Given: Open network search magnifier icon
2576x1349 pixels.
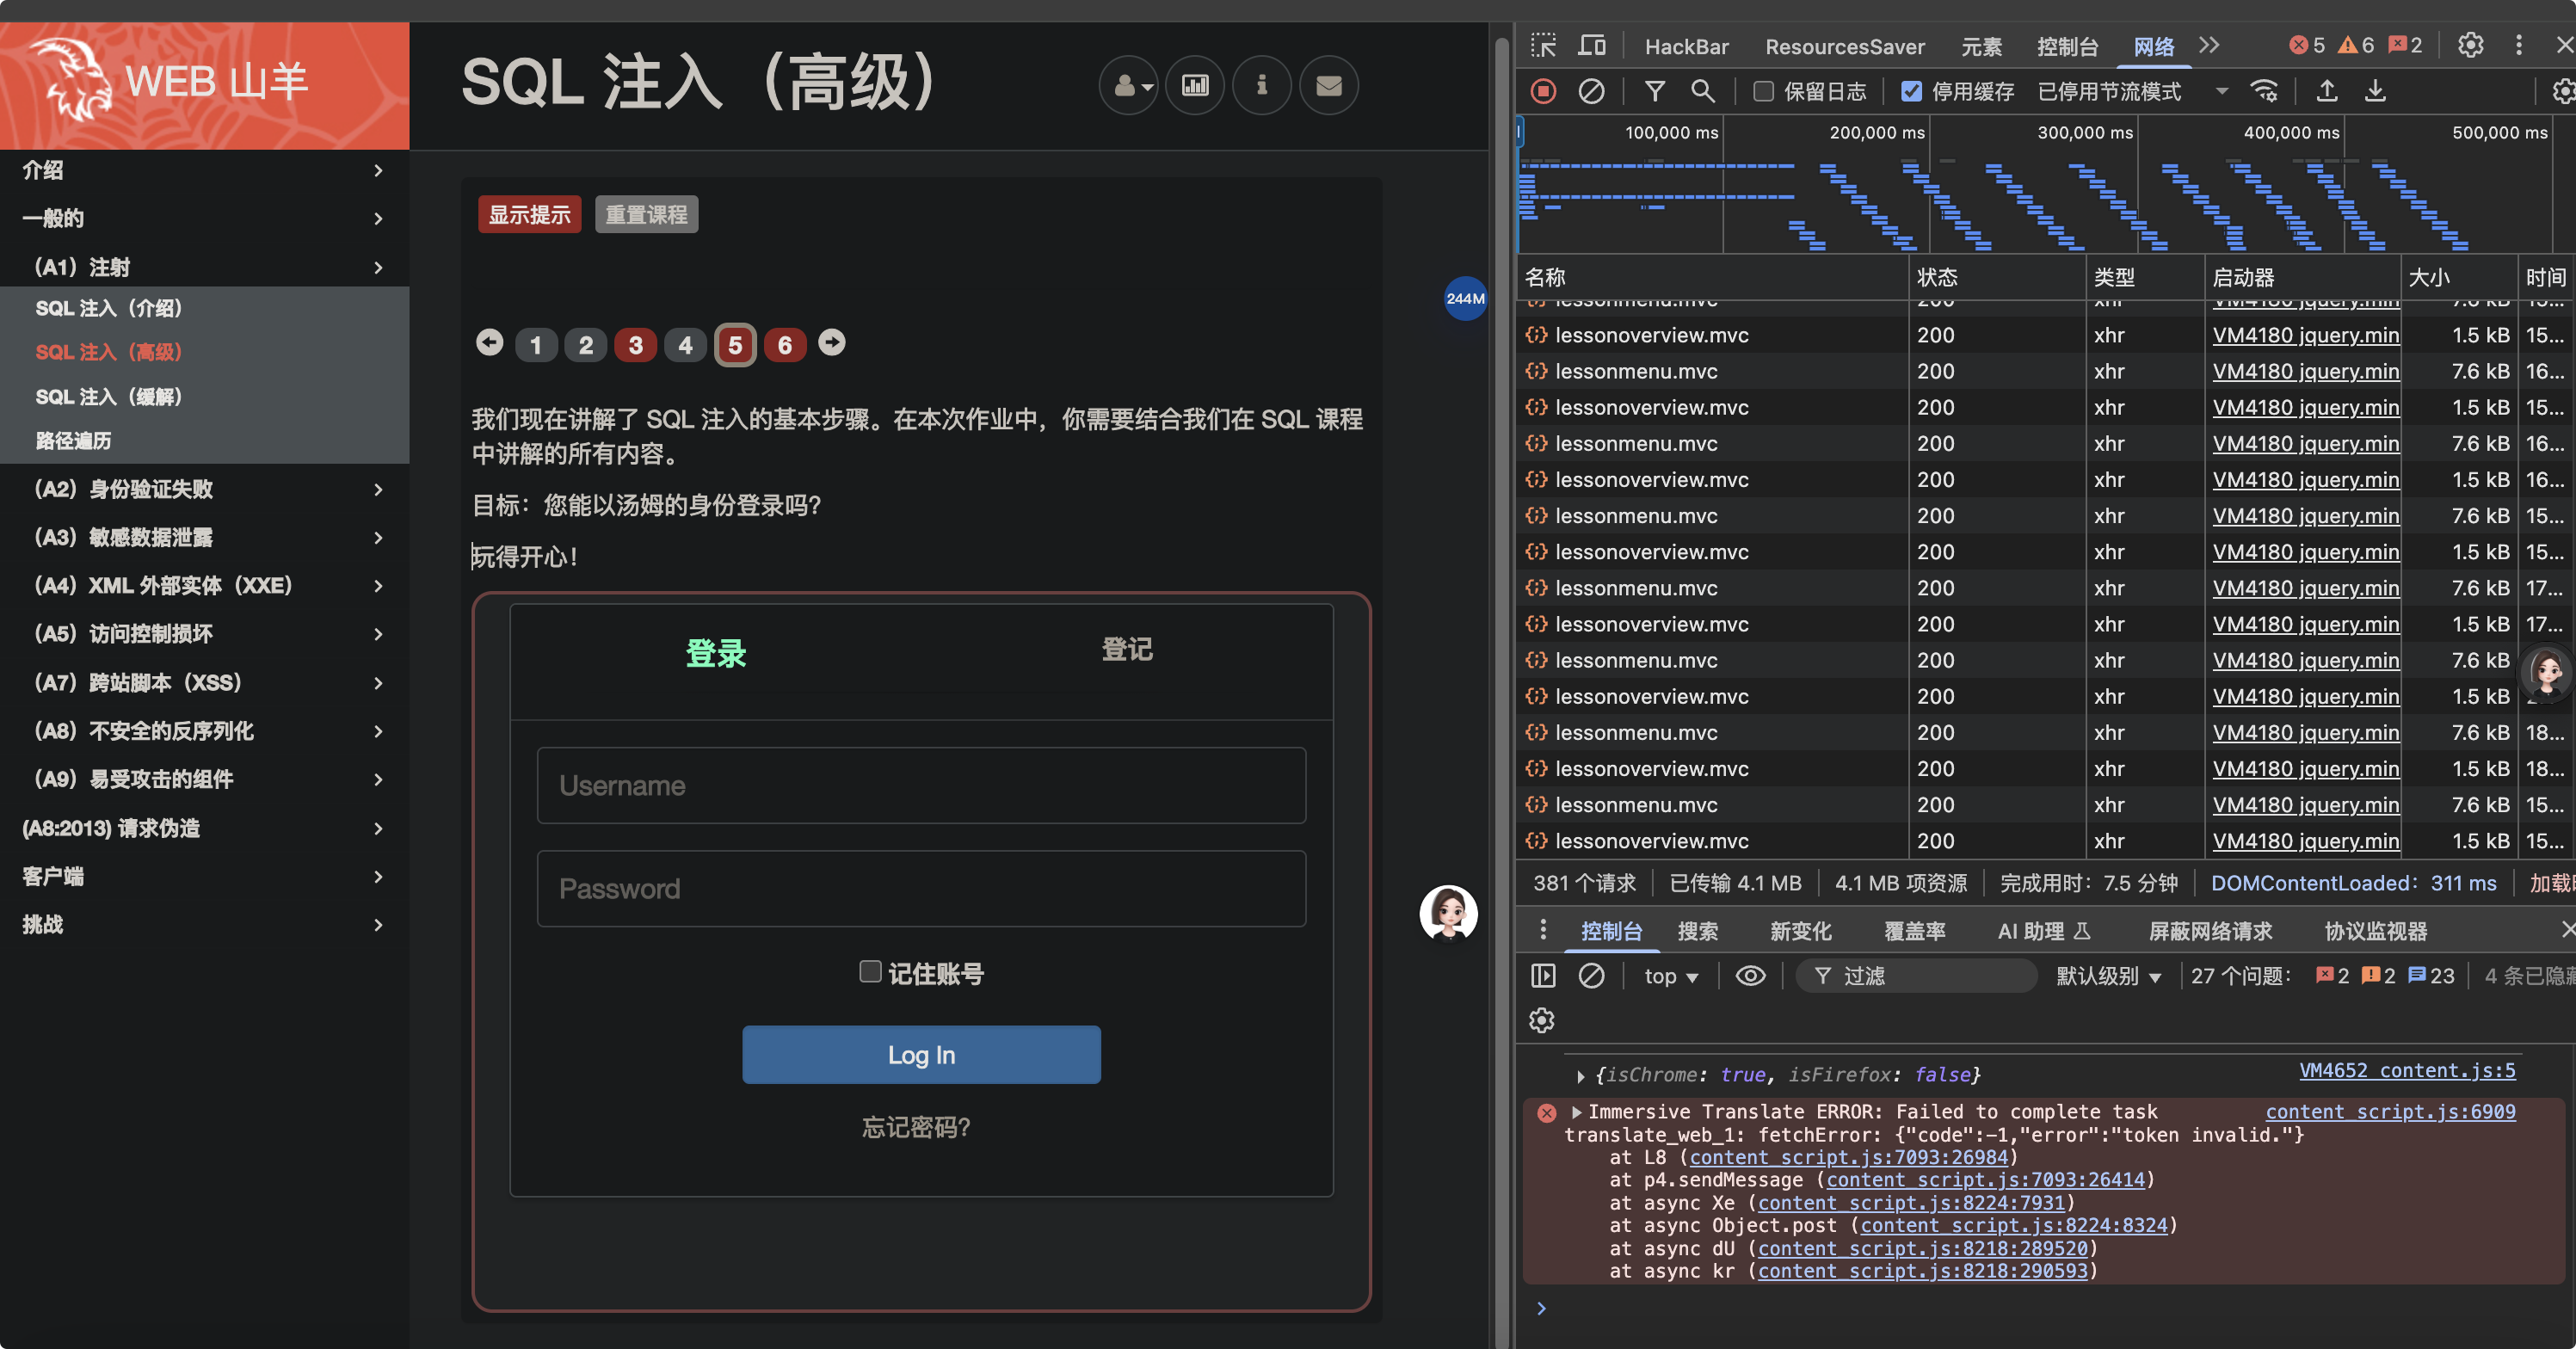Looking at the screenshot, I should (x=1703, y=92).
